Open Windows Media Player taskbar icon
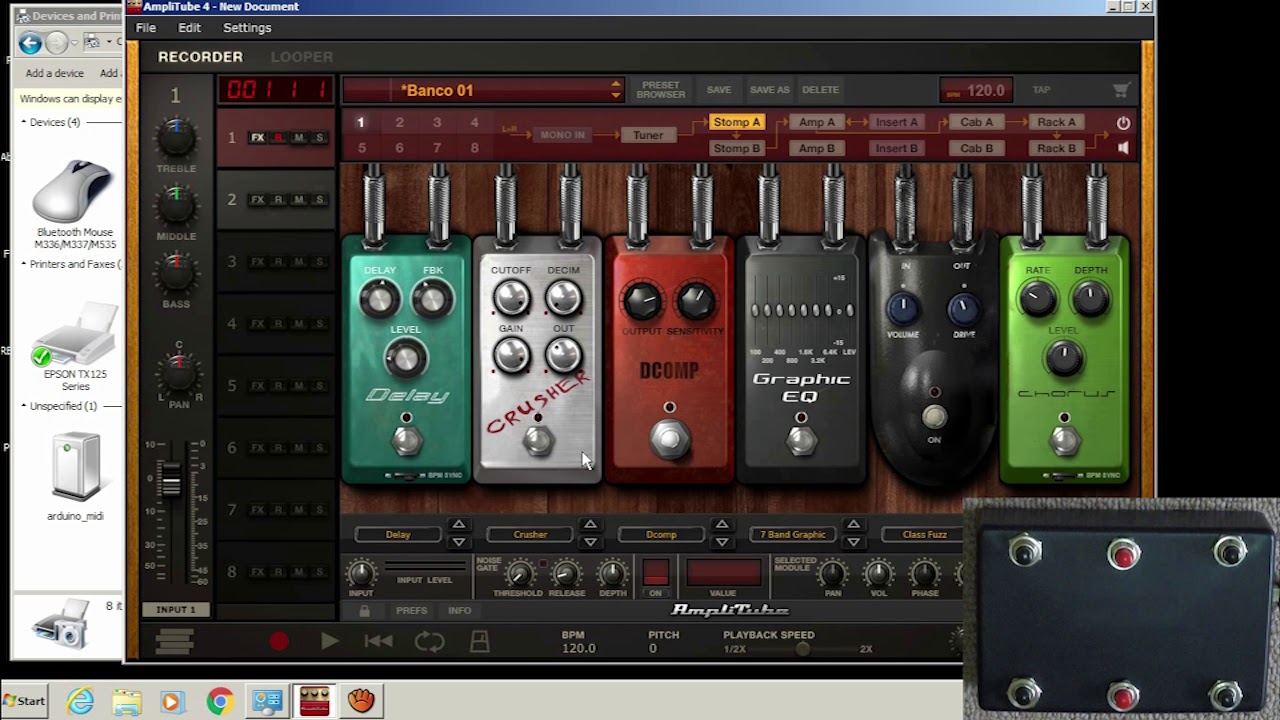1280x720 pixels. (172, 701)
